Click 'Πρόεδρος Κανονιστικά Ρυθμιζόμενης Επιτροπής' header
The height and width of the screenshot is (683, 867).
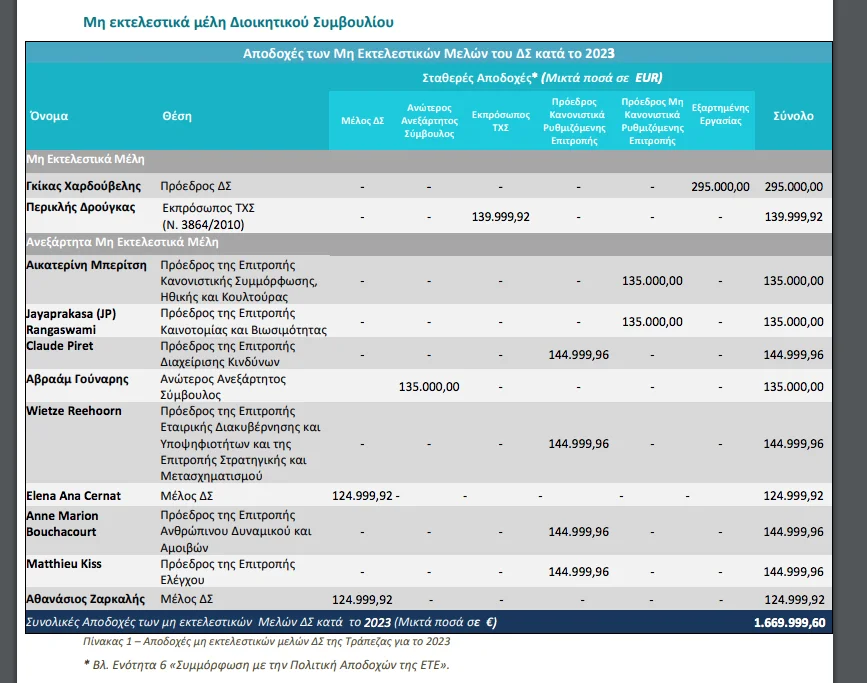(x=574, y=121)
